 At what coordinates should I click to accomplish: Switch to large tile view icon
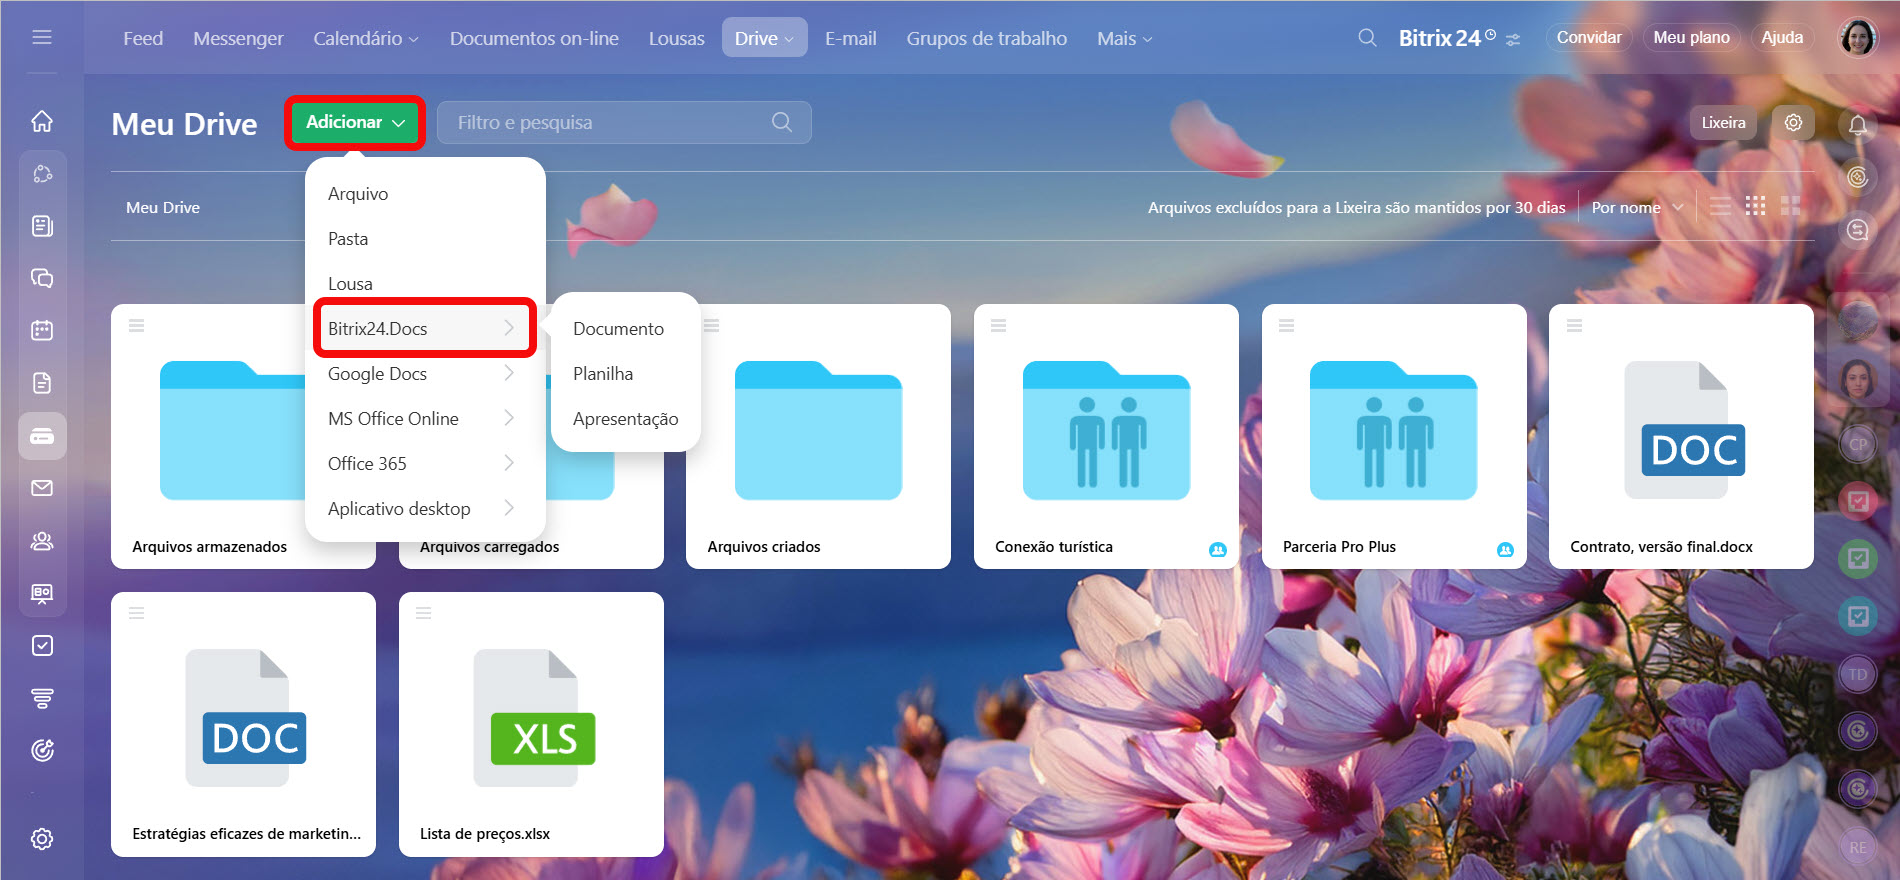pos(1790,206)
